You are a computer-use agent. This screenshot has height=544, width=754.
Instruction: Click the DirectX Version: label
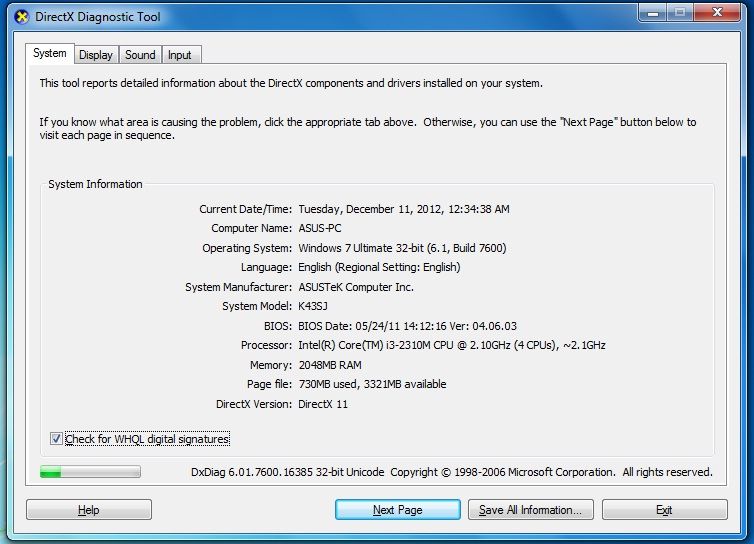click(254, 404)
